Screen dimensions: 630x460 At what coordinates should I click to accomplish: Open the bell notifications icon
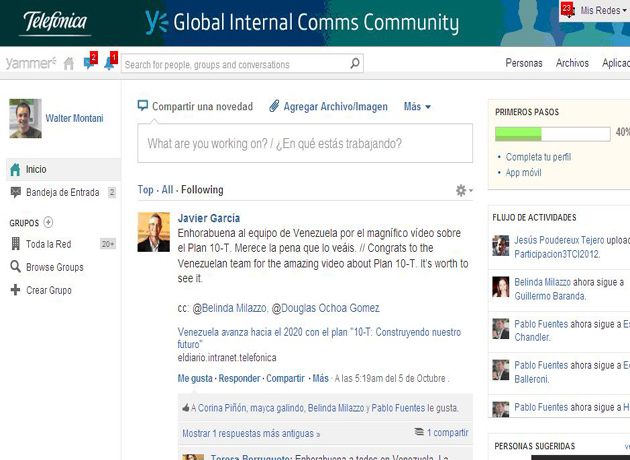tap(109, 63)
